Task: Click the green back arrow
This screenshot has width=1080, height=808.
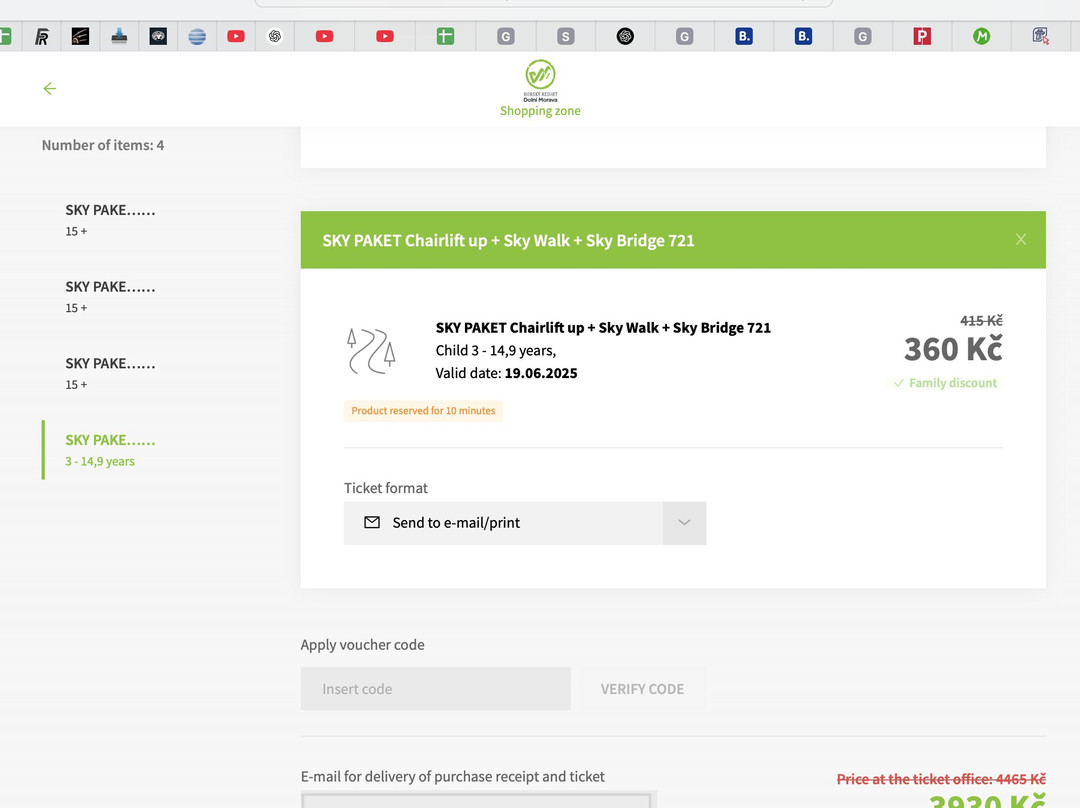Action: click(x=49, y=89)
